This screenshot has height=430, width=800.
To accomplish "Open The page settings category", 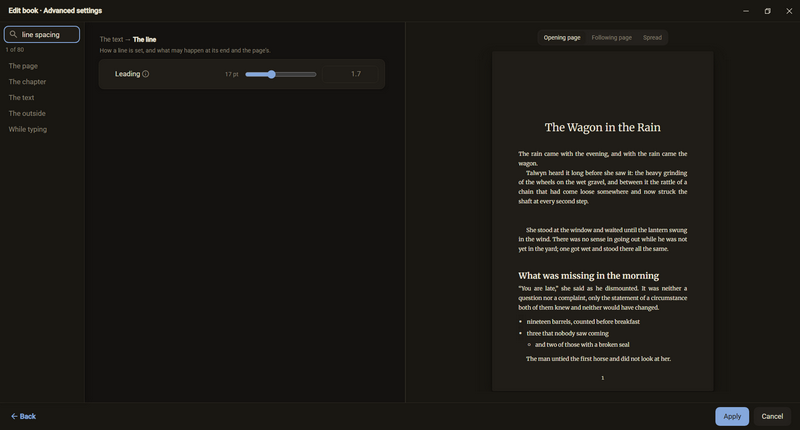I will (23, 66).
